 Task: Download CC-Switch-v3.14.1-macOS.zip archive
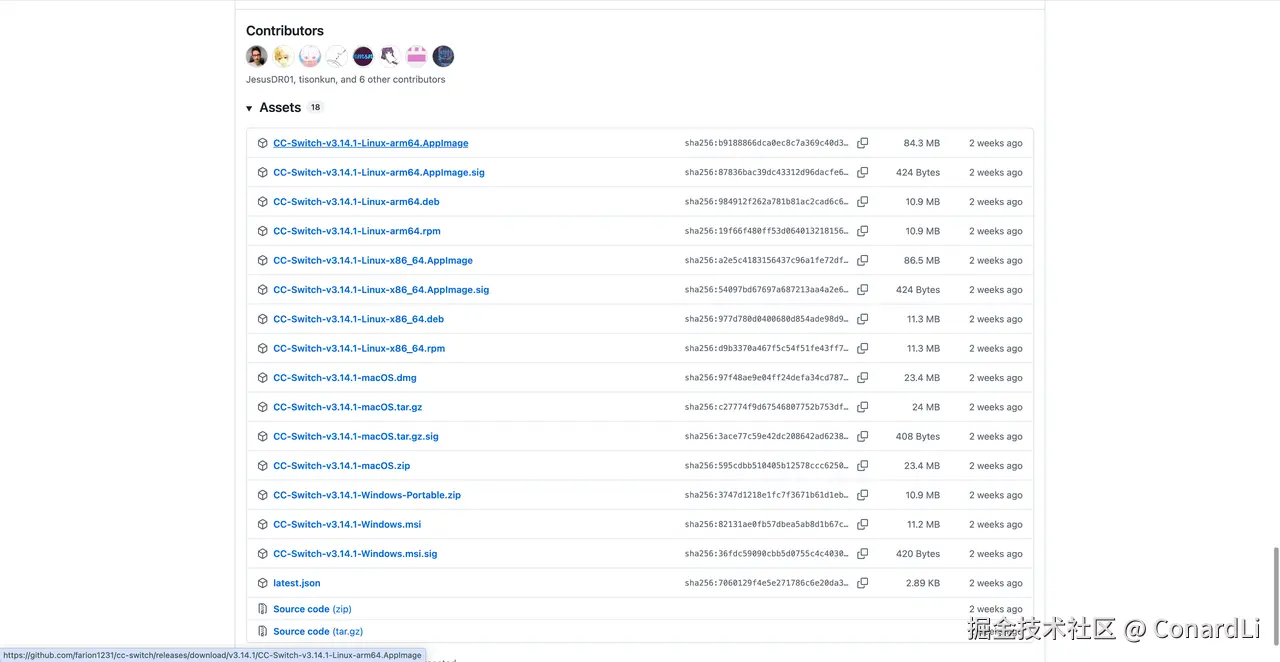point(341,466)
